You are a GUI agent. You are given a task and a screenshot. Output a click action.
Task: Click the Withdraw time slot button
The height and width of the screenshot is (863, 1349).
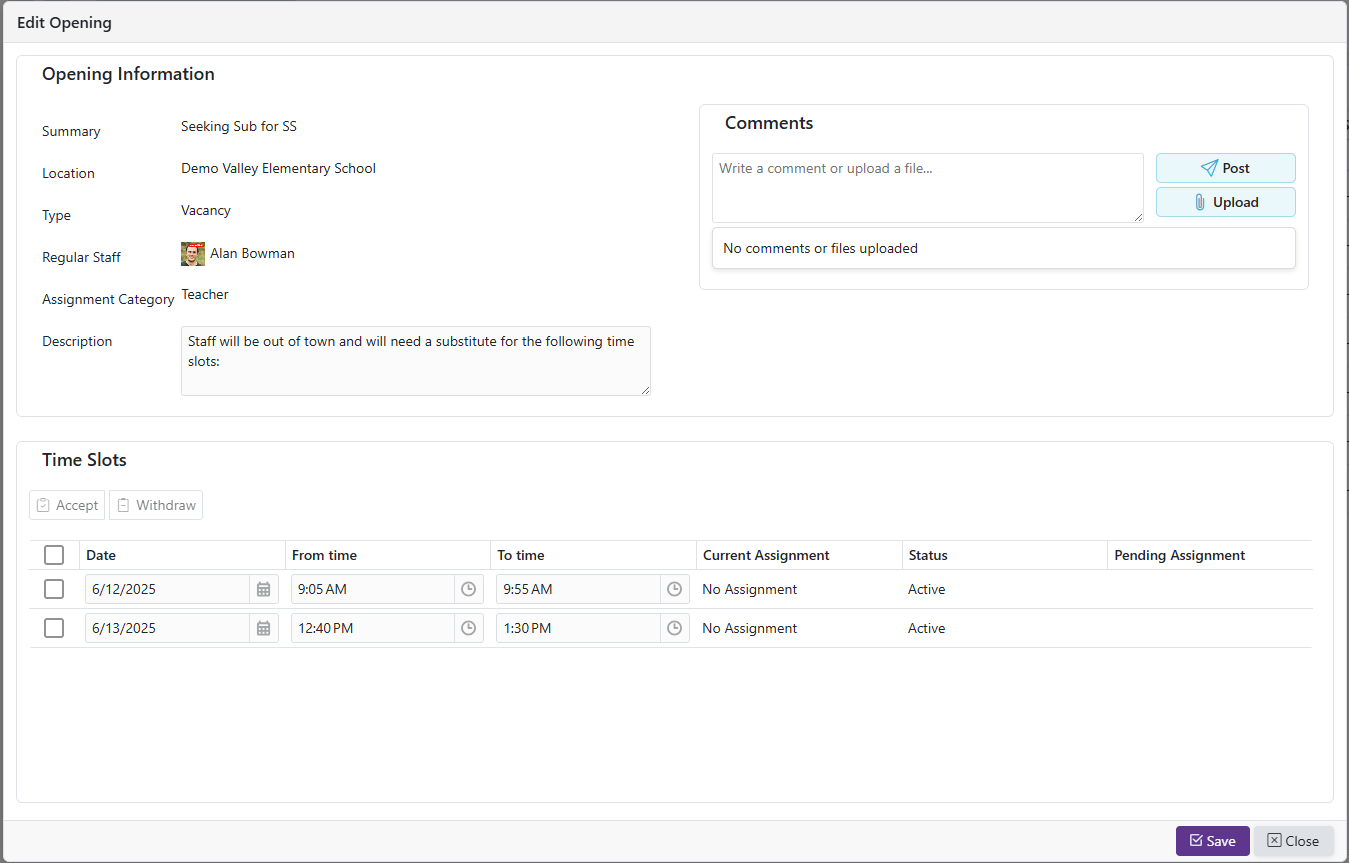pos(156,505)
